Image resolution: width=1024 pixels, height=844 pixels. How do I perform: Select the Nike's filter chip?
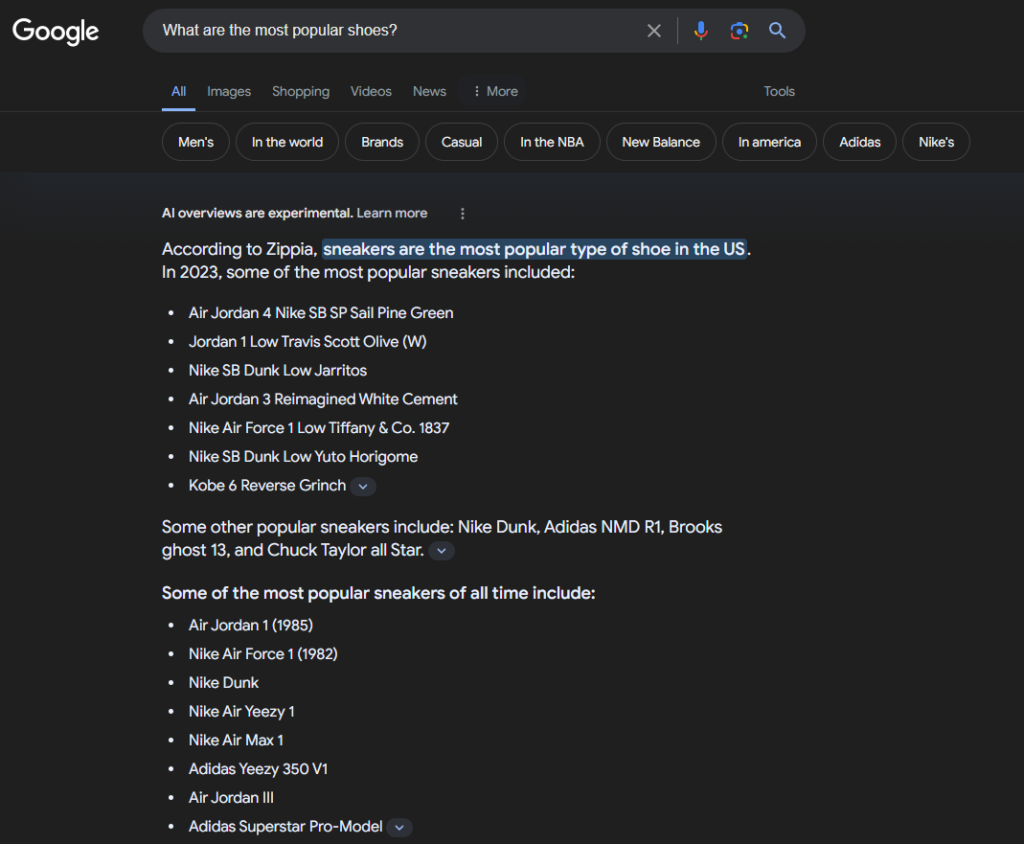936,142
